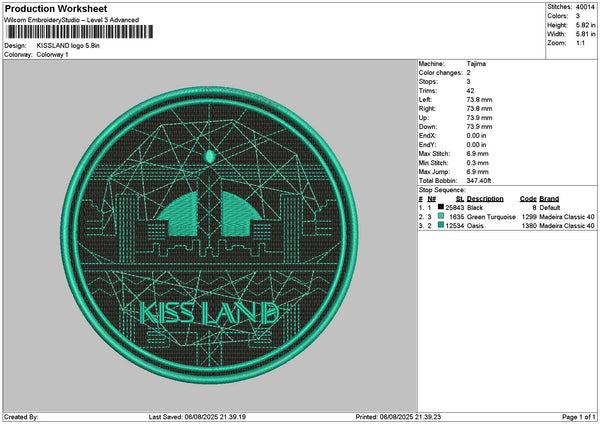
Task: Click the EndX value '0.00 in'
Action: point(476,135)
